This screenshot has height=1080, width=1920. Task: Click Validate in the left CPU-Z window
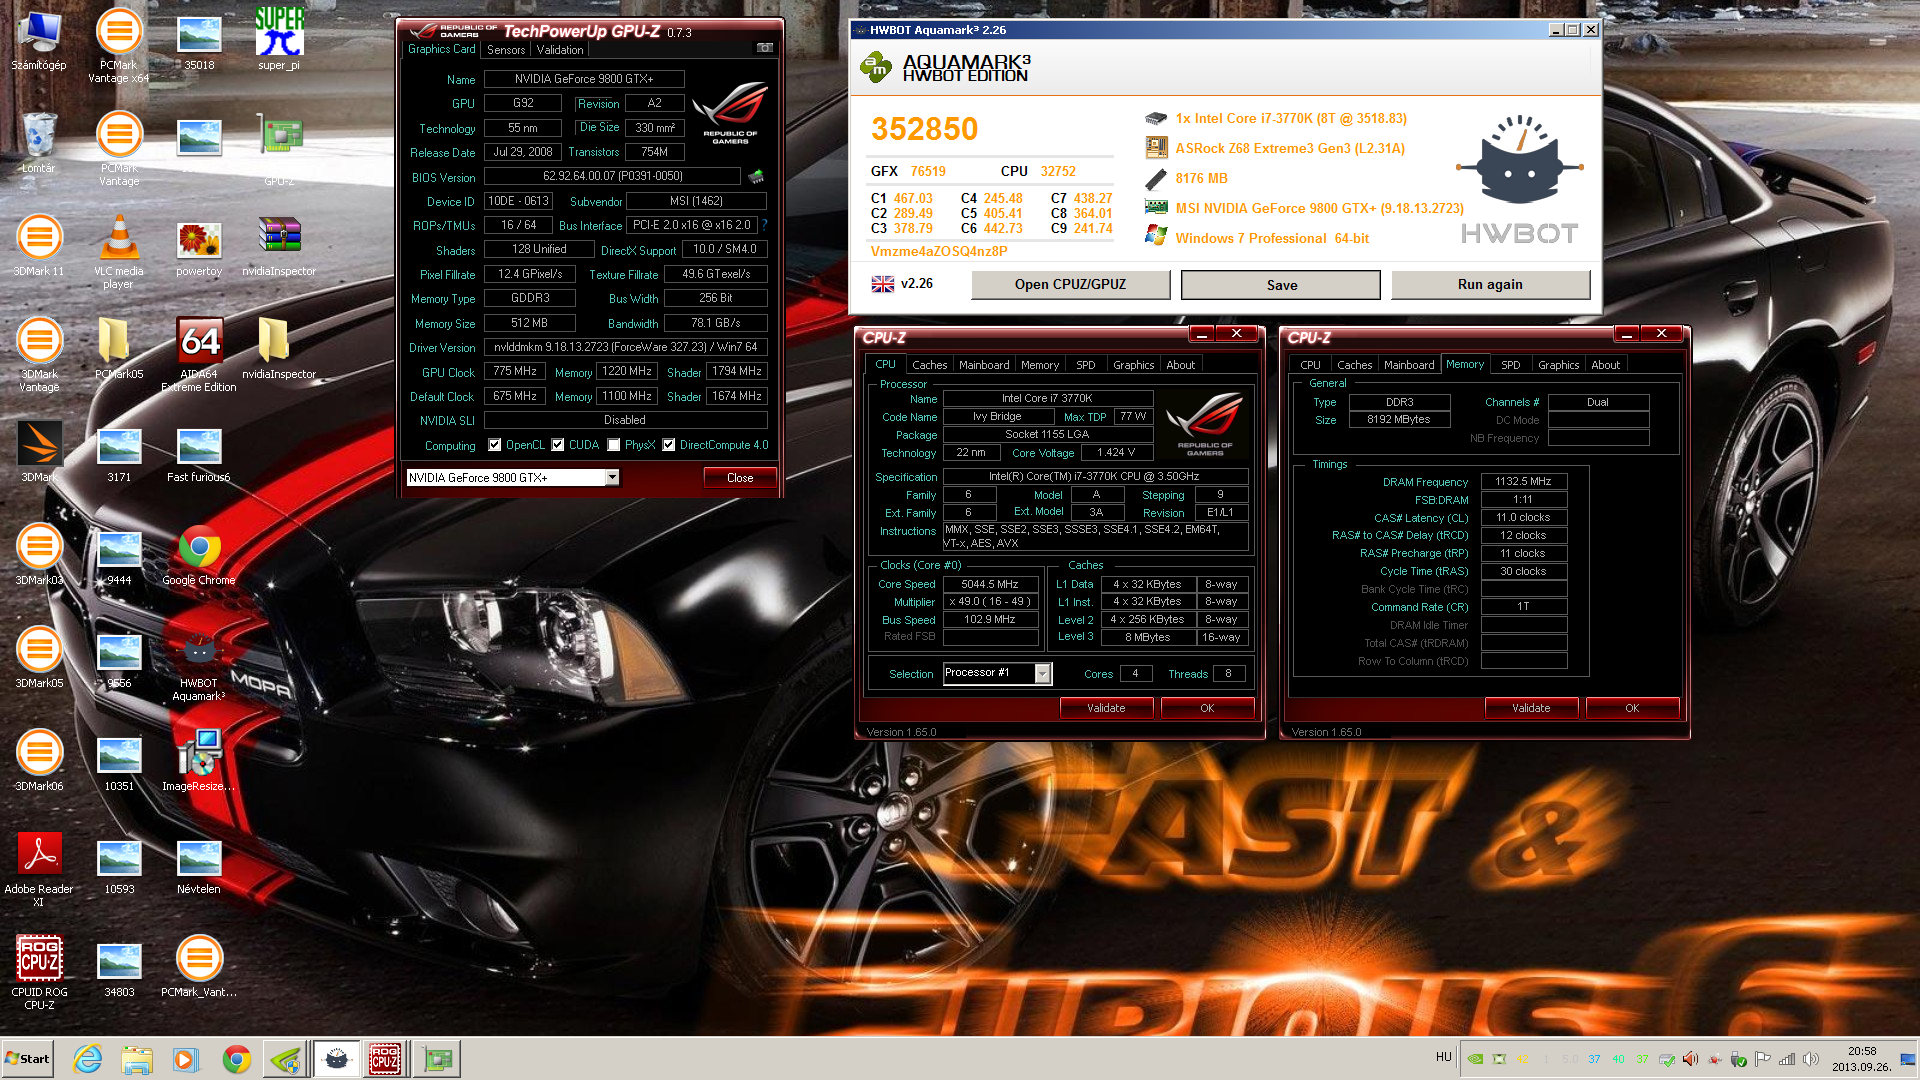[1106, 708]
